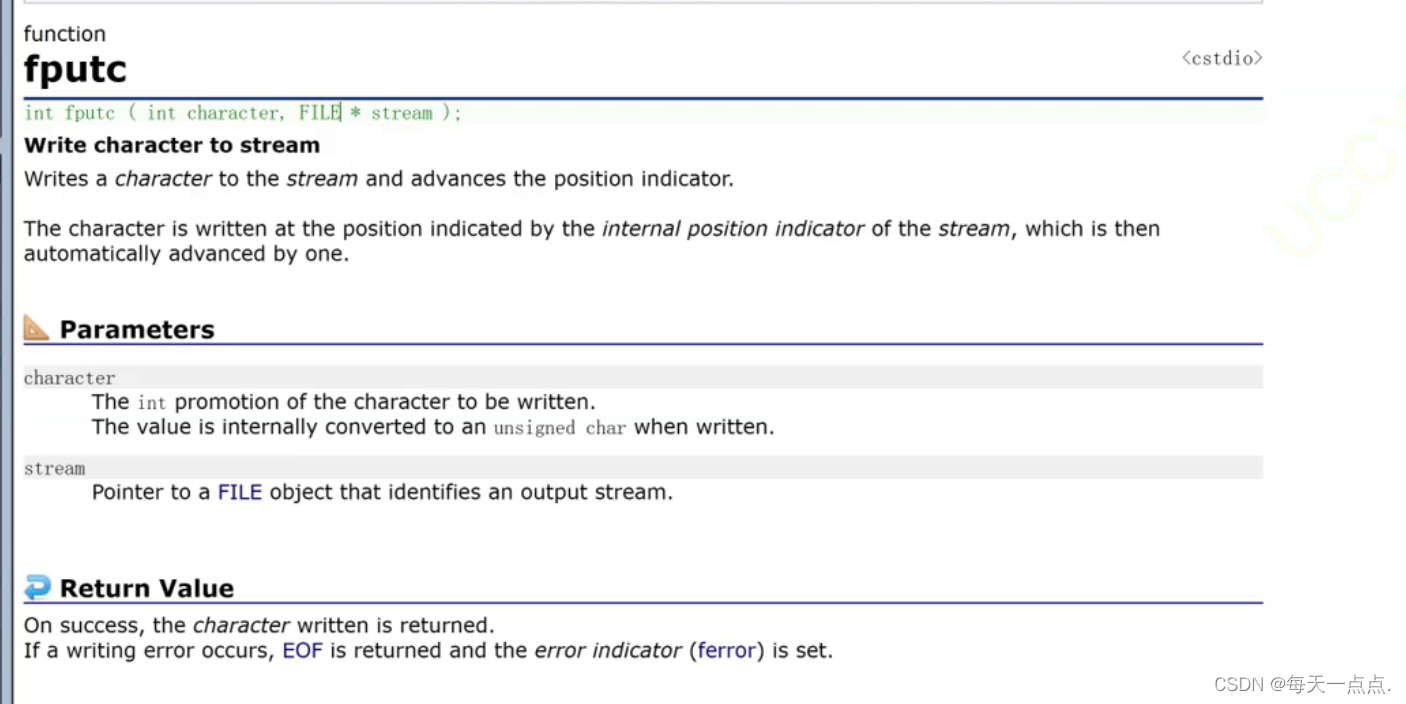This screenshot has width=1406, height=704.
Task: Select the 'character' parameter name row
Action: (x=643, y=377)
